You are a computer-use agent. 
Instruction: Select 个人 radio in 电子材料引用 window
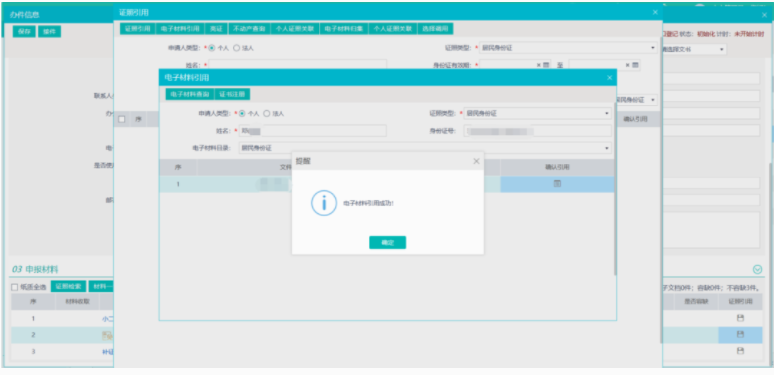[242, 113]
